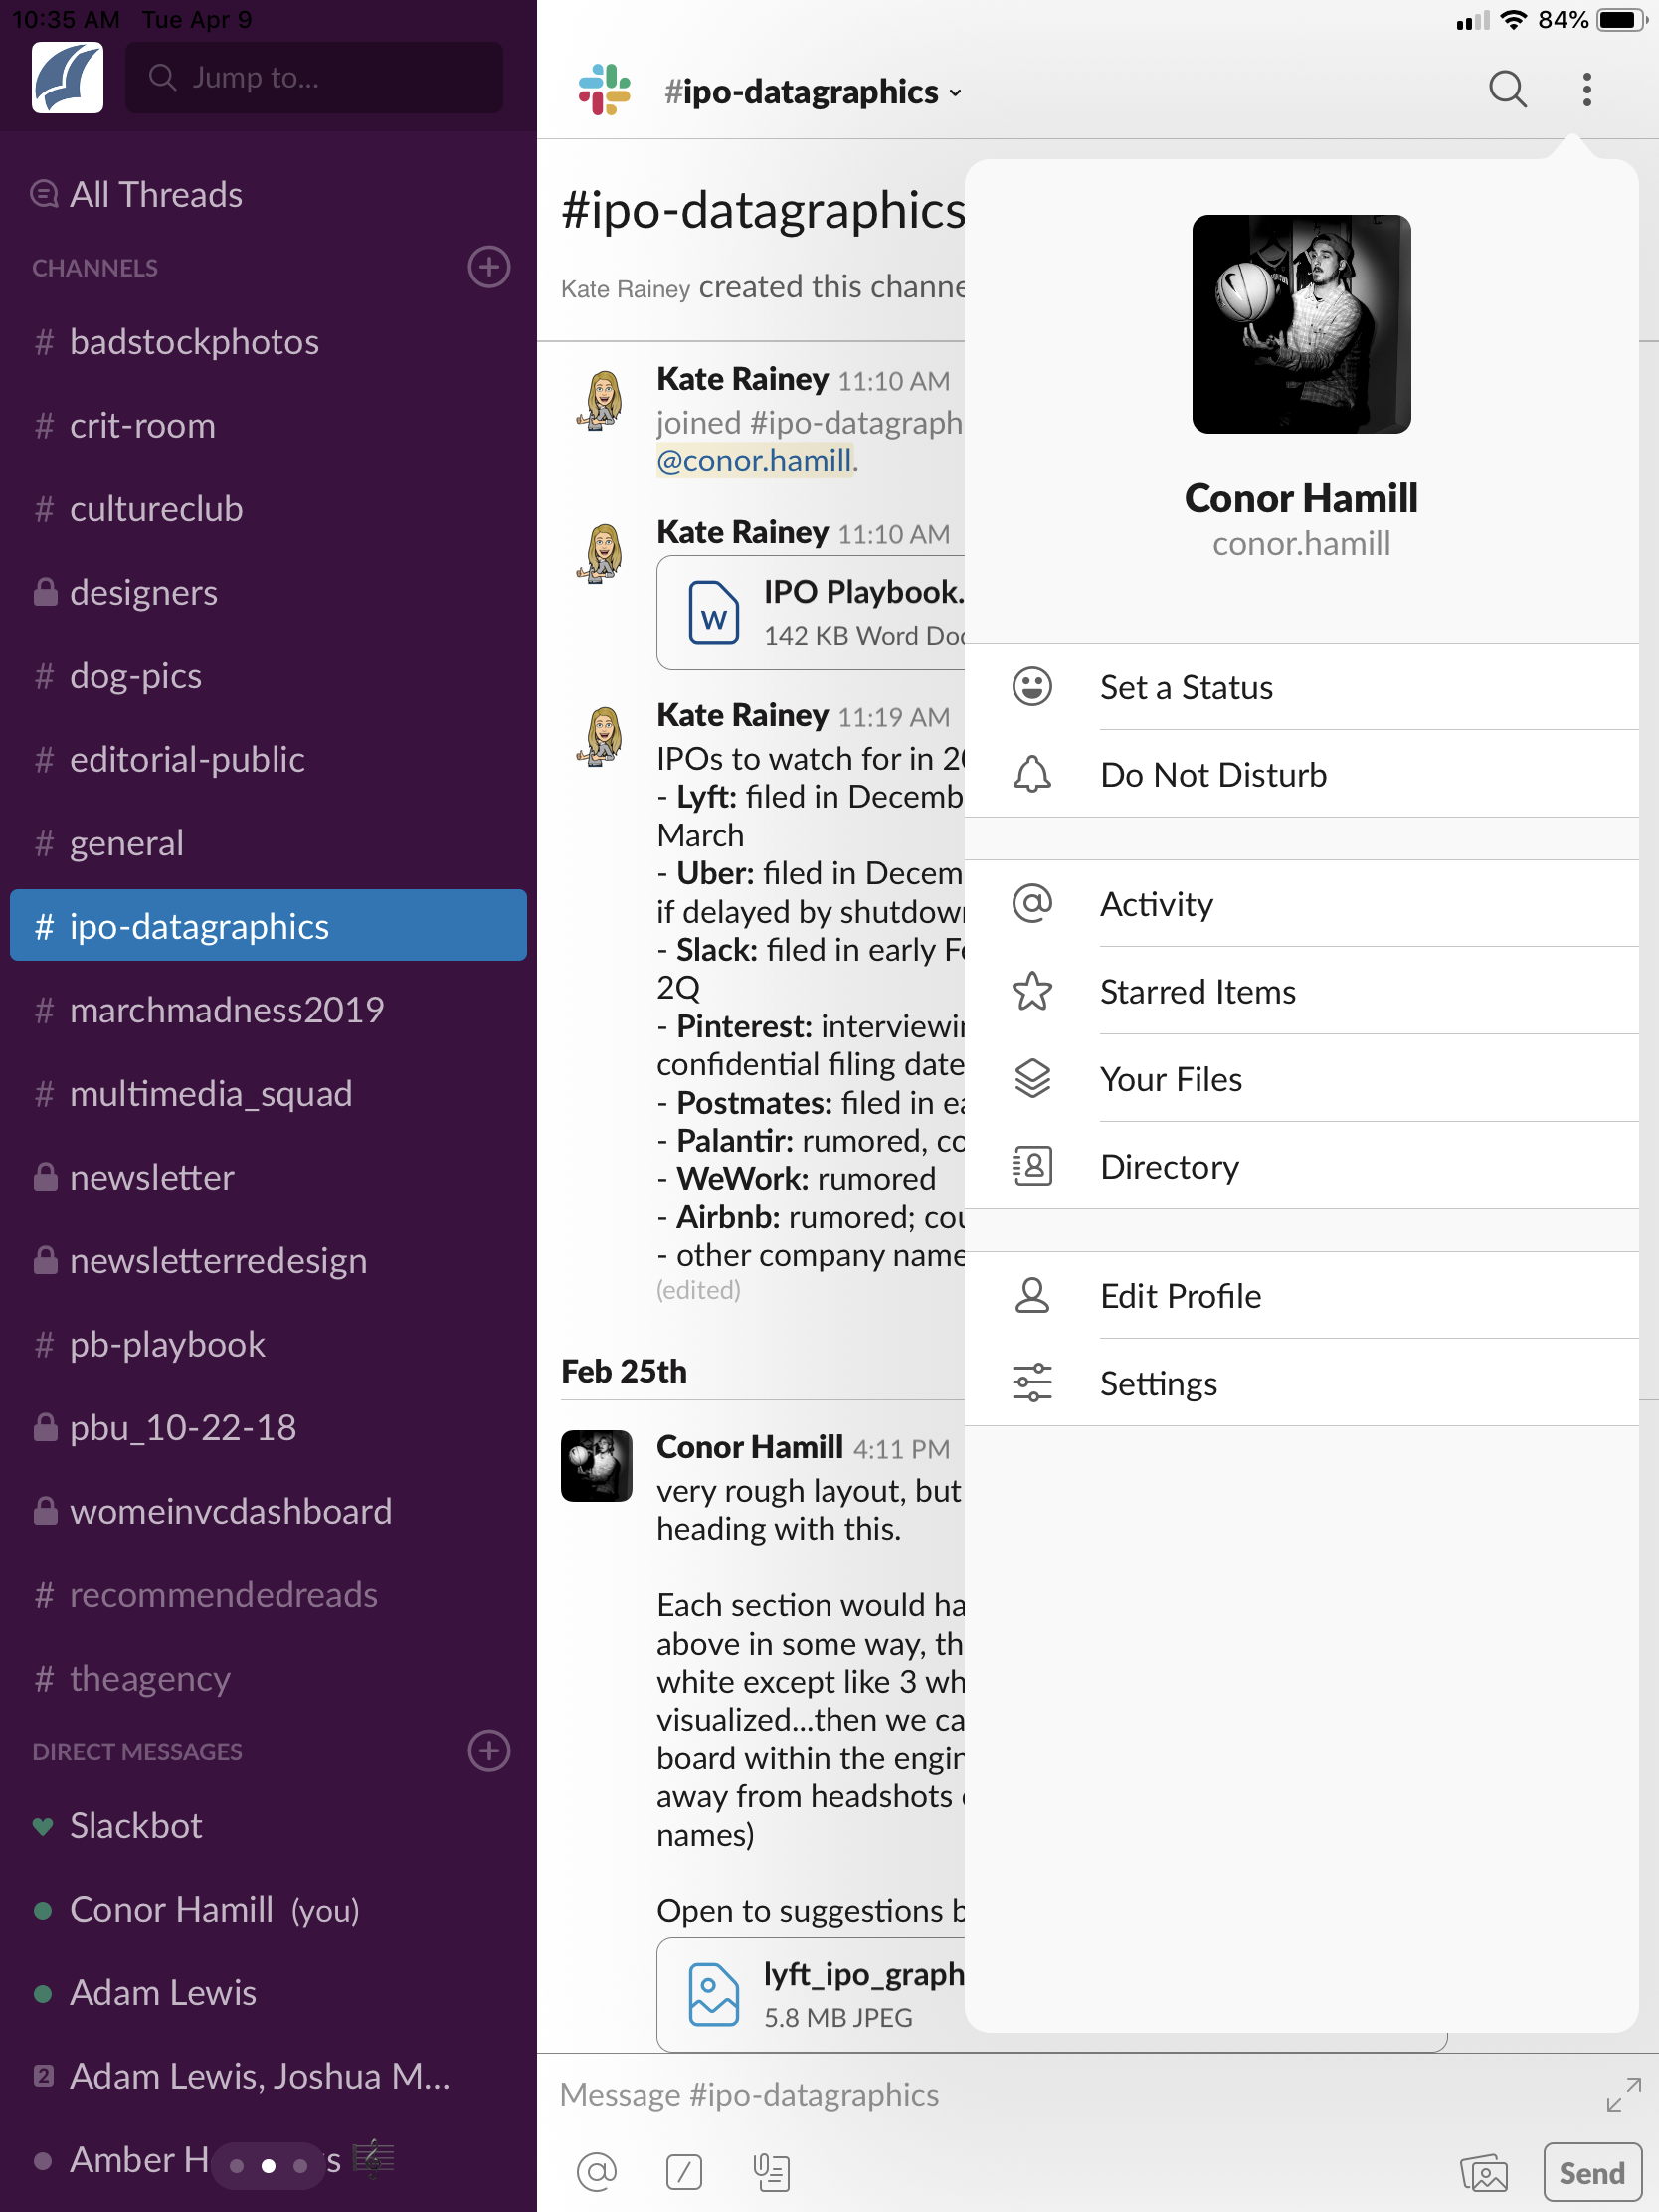Screen dimensions: 1659x2212
Task: Open Settings from the profile menu
Action: click(x=1301, y=1383)
